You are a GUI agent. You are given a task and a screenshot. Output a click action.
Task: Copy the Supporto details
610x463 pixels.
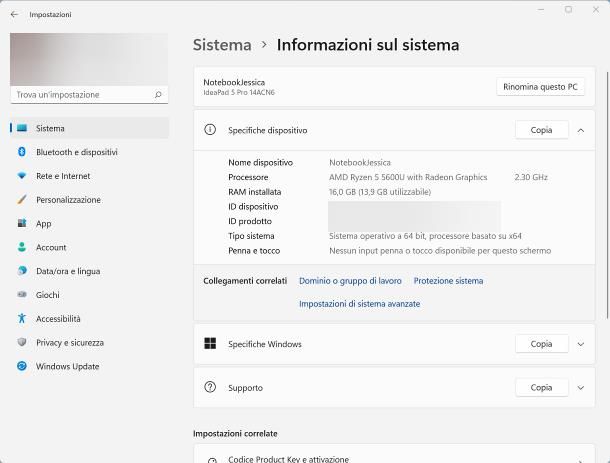pos(542,388)
